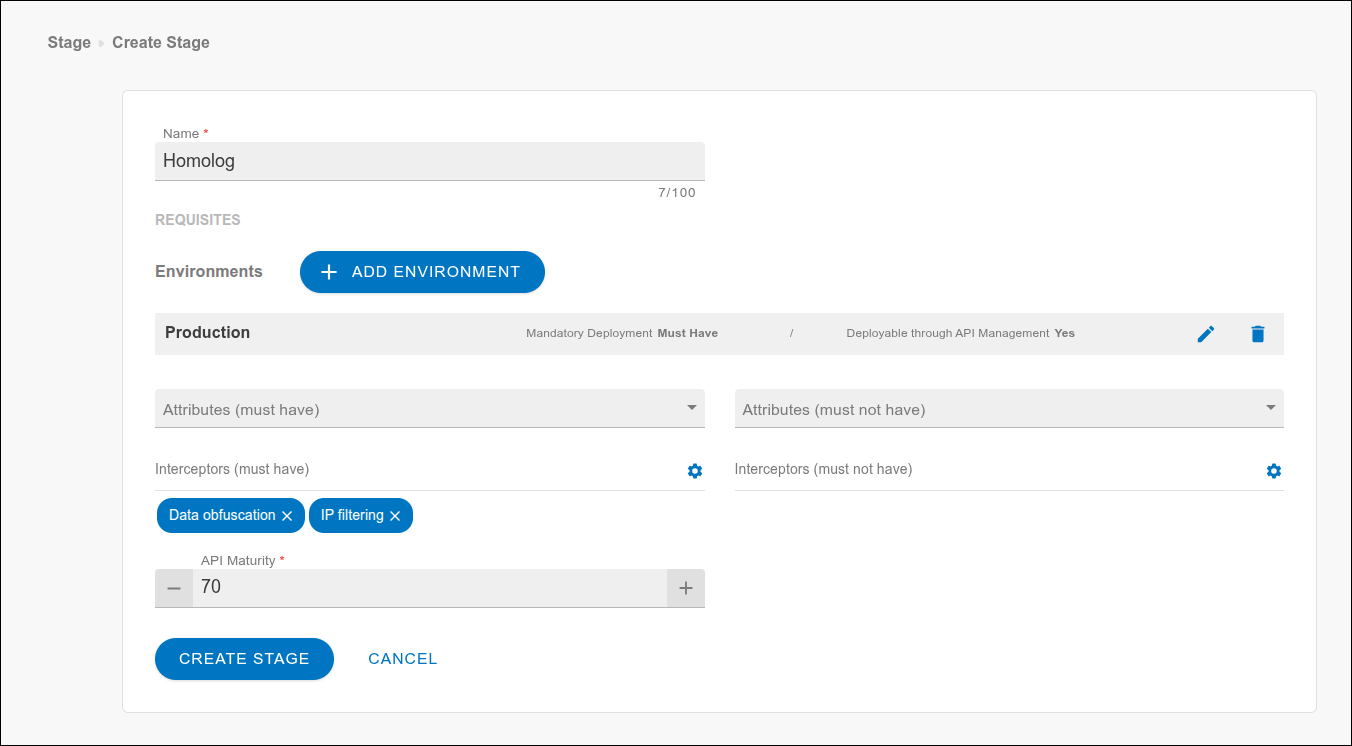
Task: Edit the Production environment with pencil icon
Action: coord(1206,334)
